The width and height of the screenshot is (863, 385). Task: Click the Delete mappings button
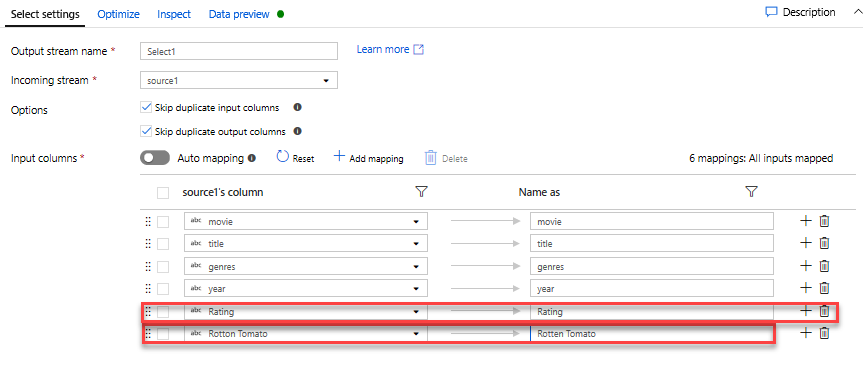pyautogui.click(x=446, y=158)
